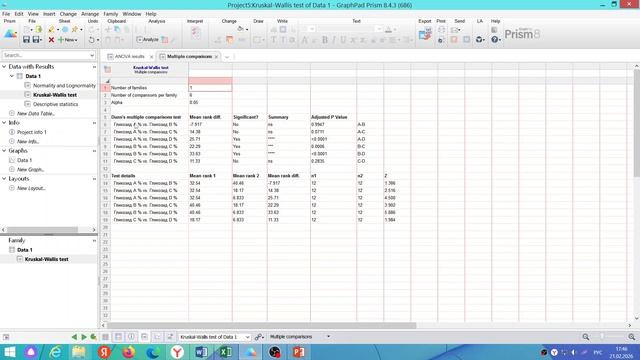640x360 pixels.
Task: Click New Layout link
Action: tap(31, 188)
